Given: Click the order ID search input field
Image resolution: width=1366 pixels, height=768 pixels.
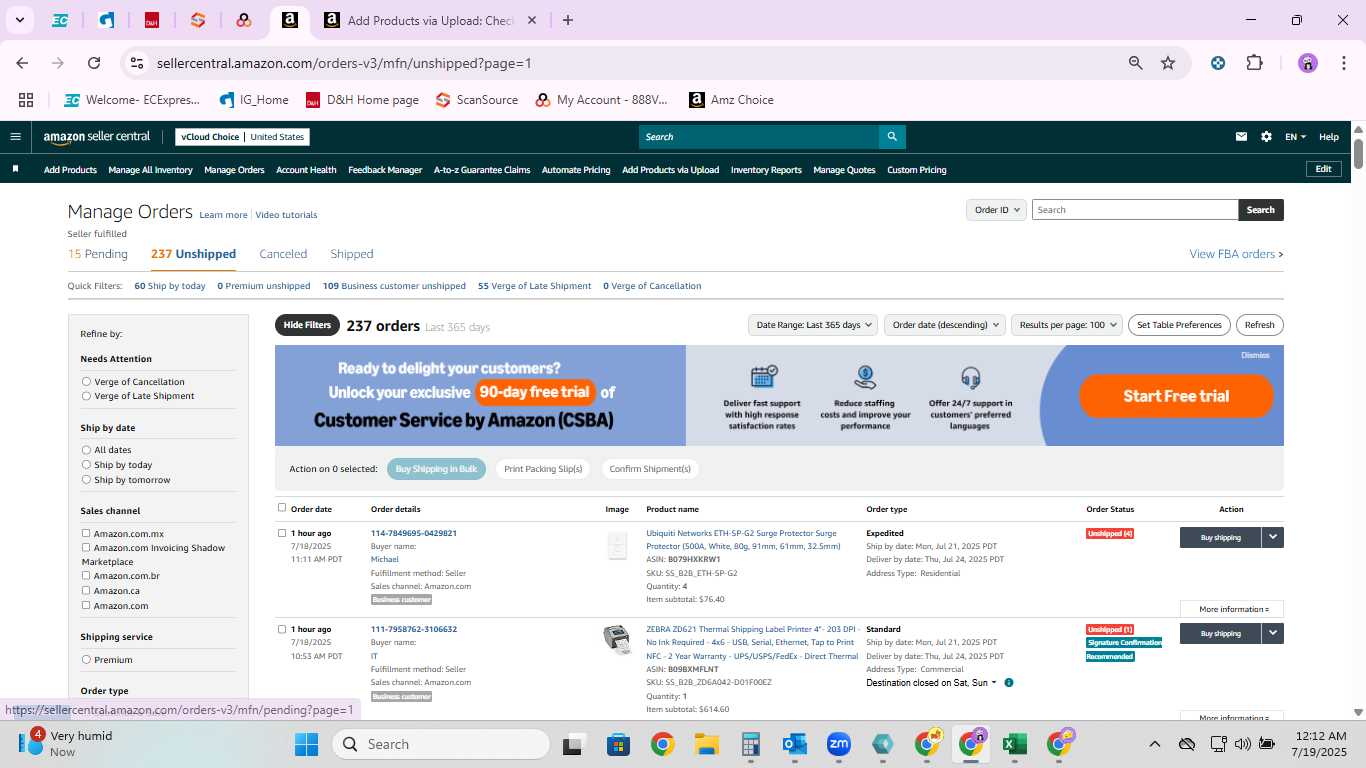Looking at the screenshot, I should tap(1135, 210).
